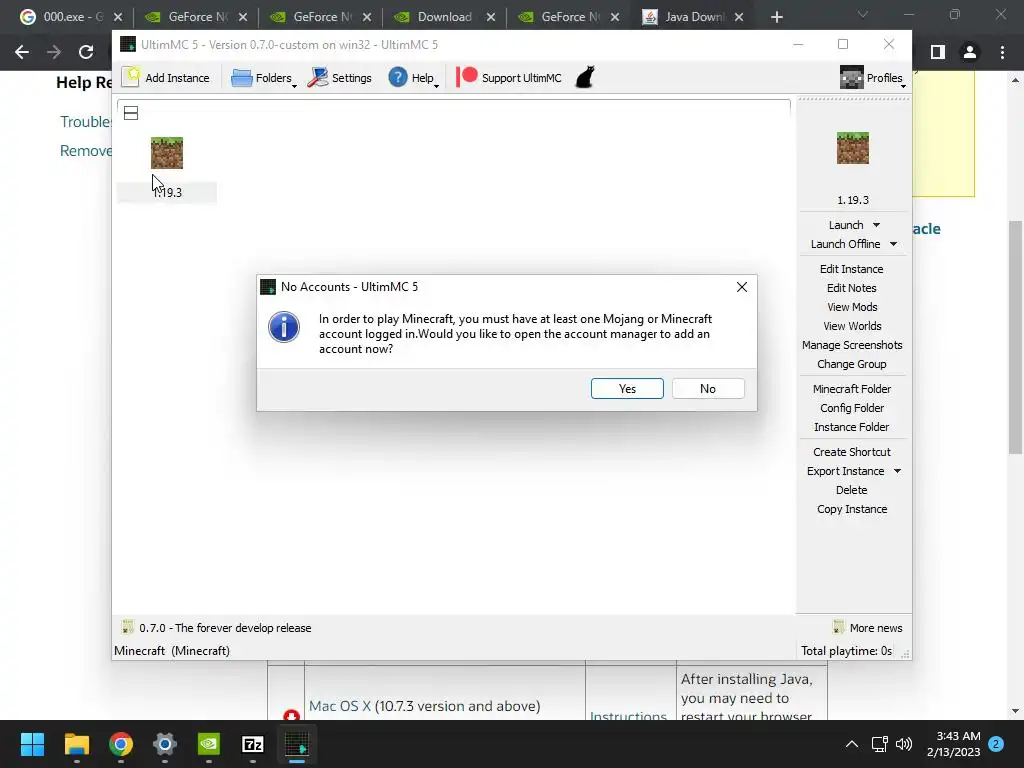Screen dimensions: 1024x768
Task: Open File Explorer from taskbar
Action: coord(77,744)
